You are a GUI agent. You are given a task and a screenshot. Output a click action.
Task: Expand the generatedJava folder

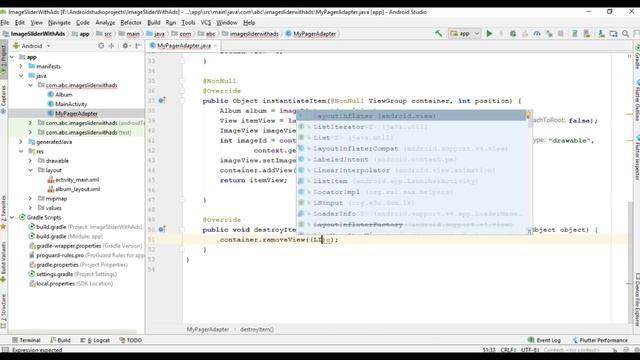coord(21,142)
